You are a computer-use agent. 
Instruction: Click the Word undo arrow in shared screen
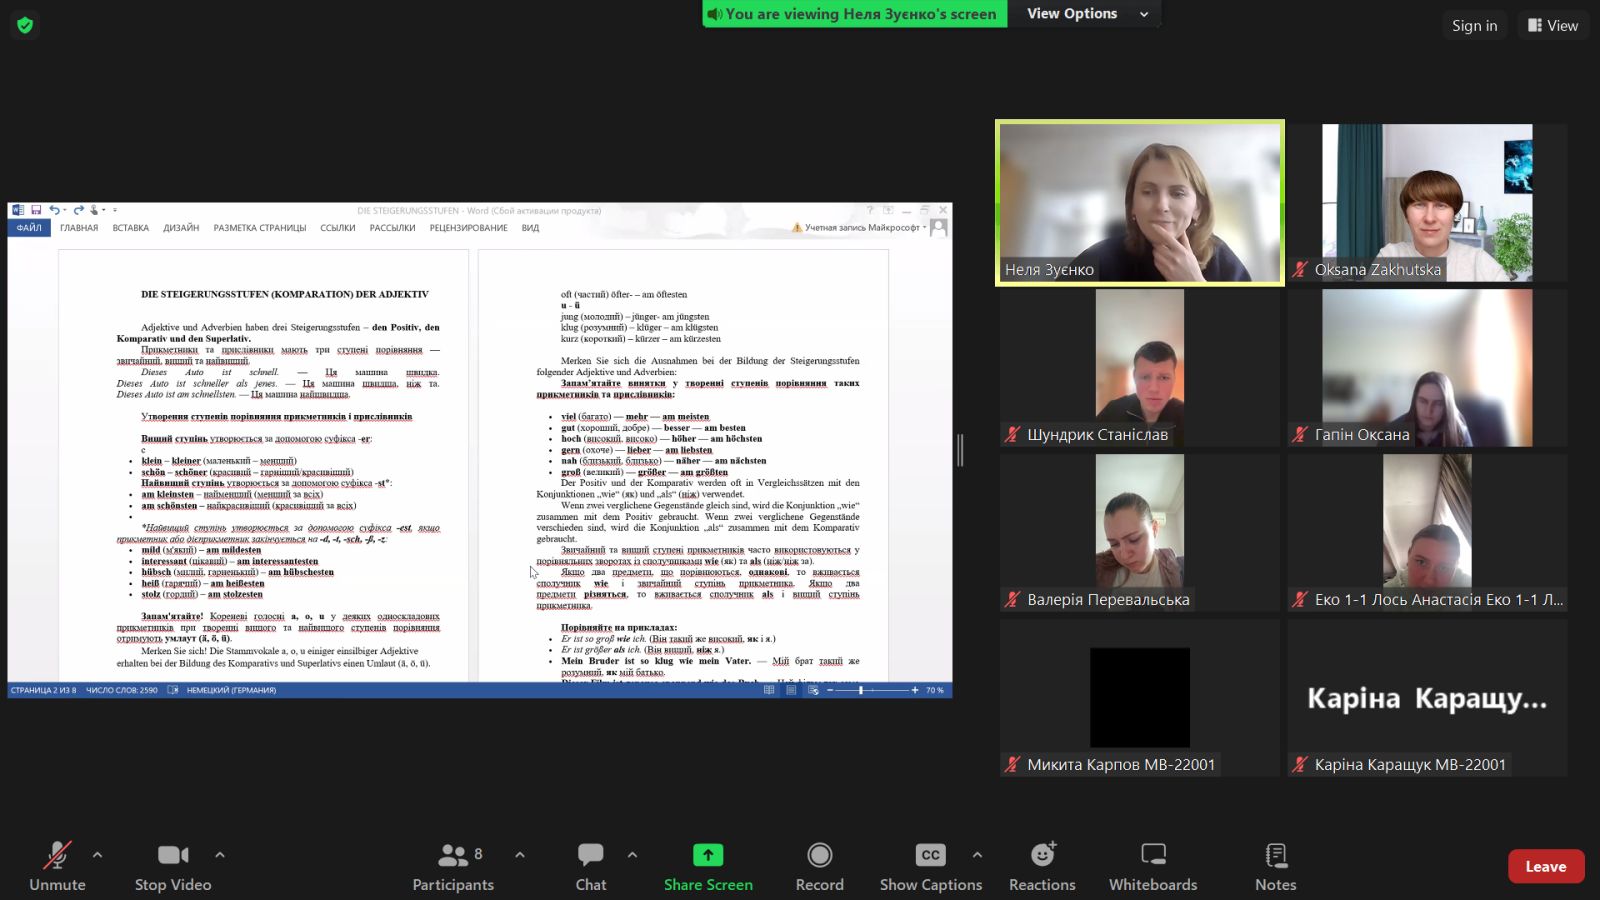pos(54,210)
